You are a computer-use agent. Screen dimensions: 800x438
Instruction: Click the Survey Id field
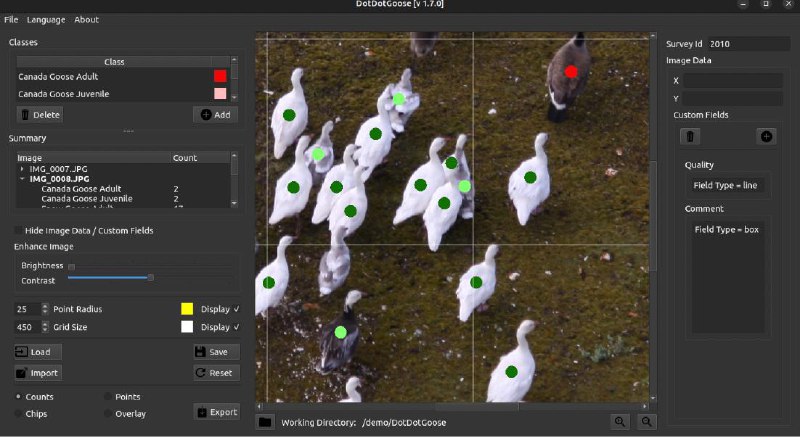(748, 44)
